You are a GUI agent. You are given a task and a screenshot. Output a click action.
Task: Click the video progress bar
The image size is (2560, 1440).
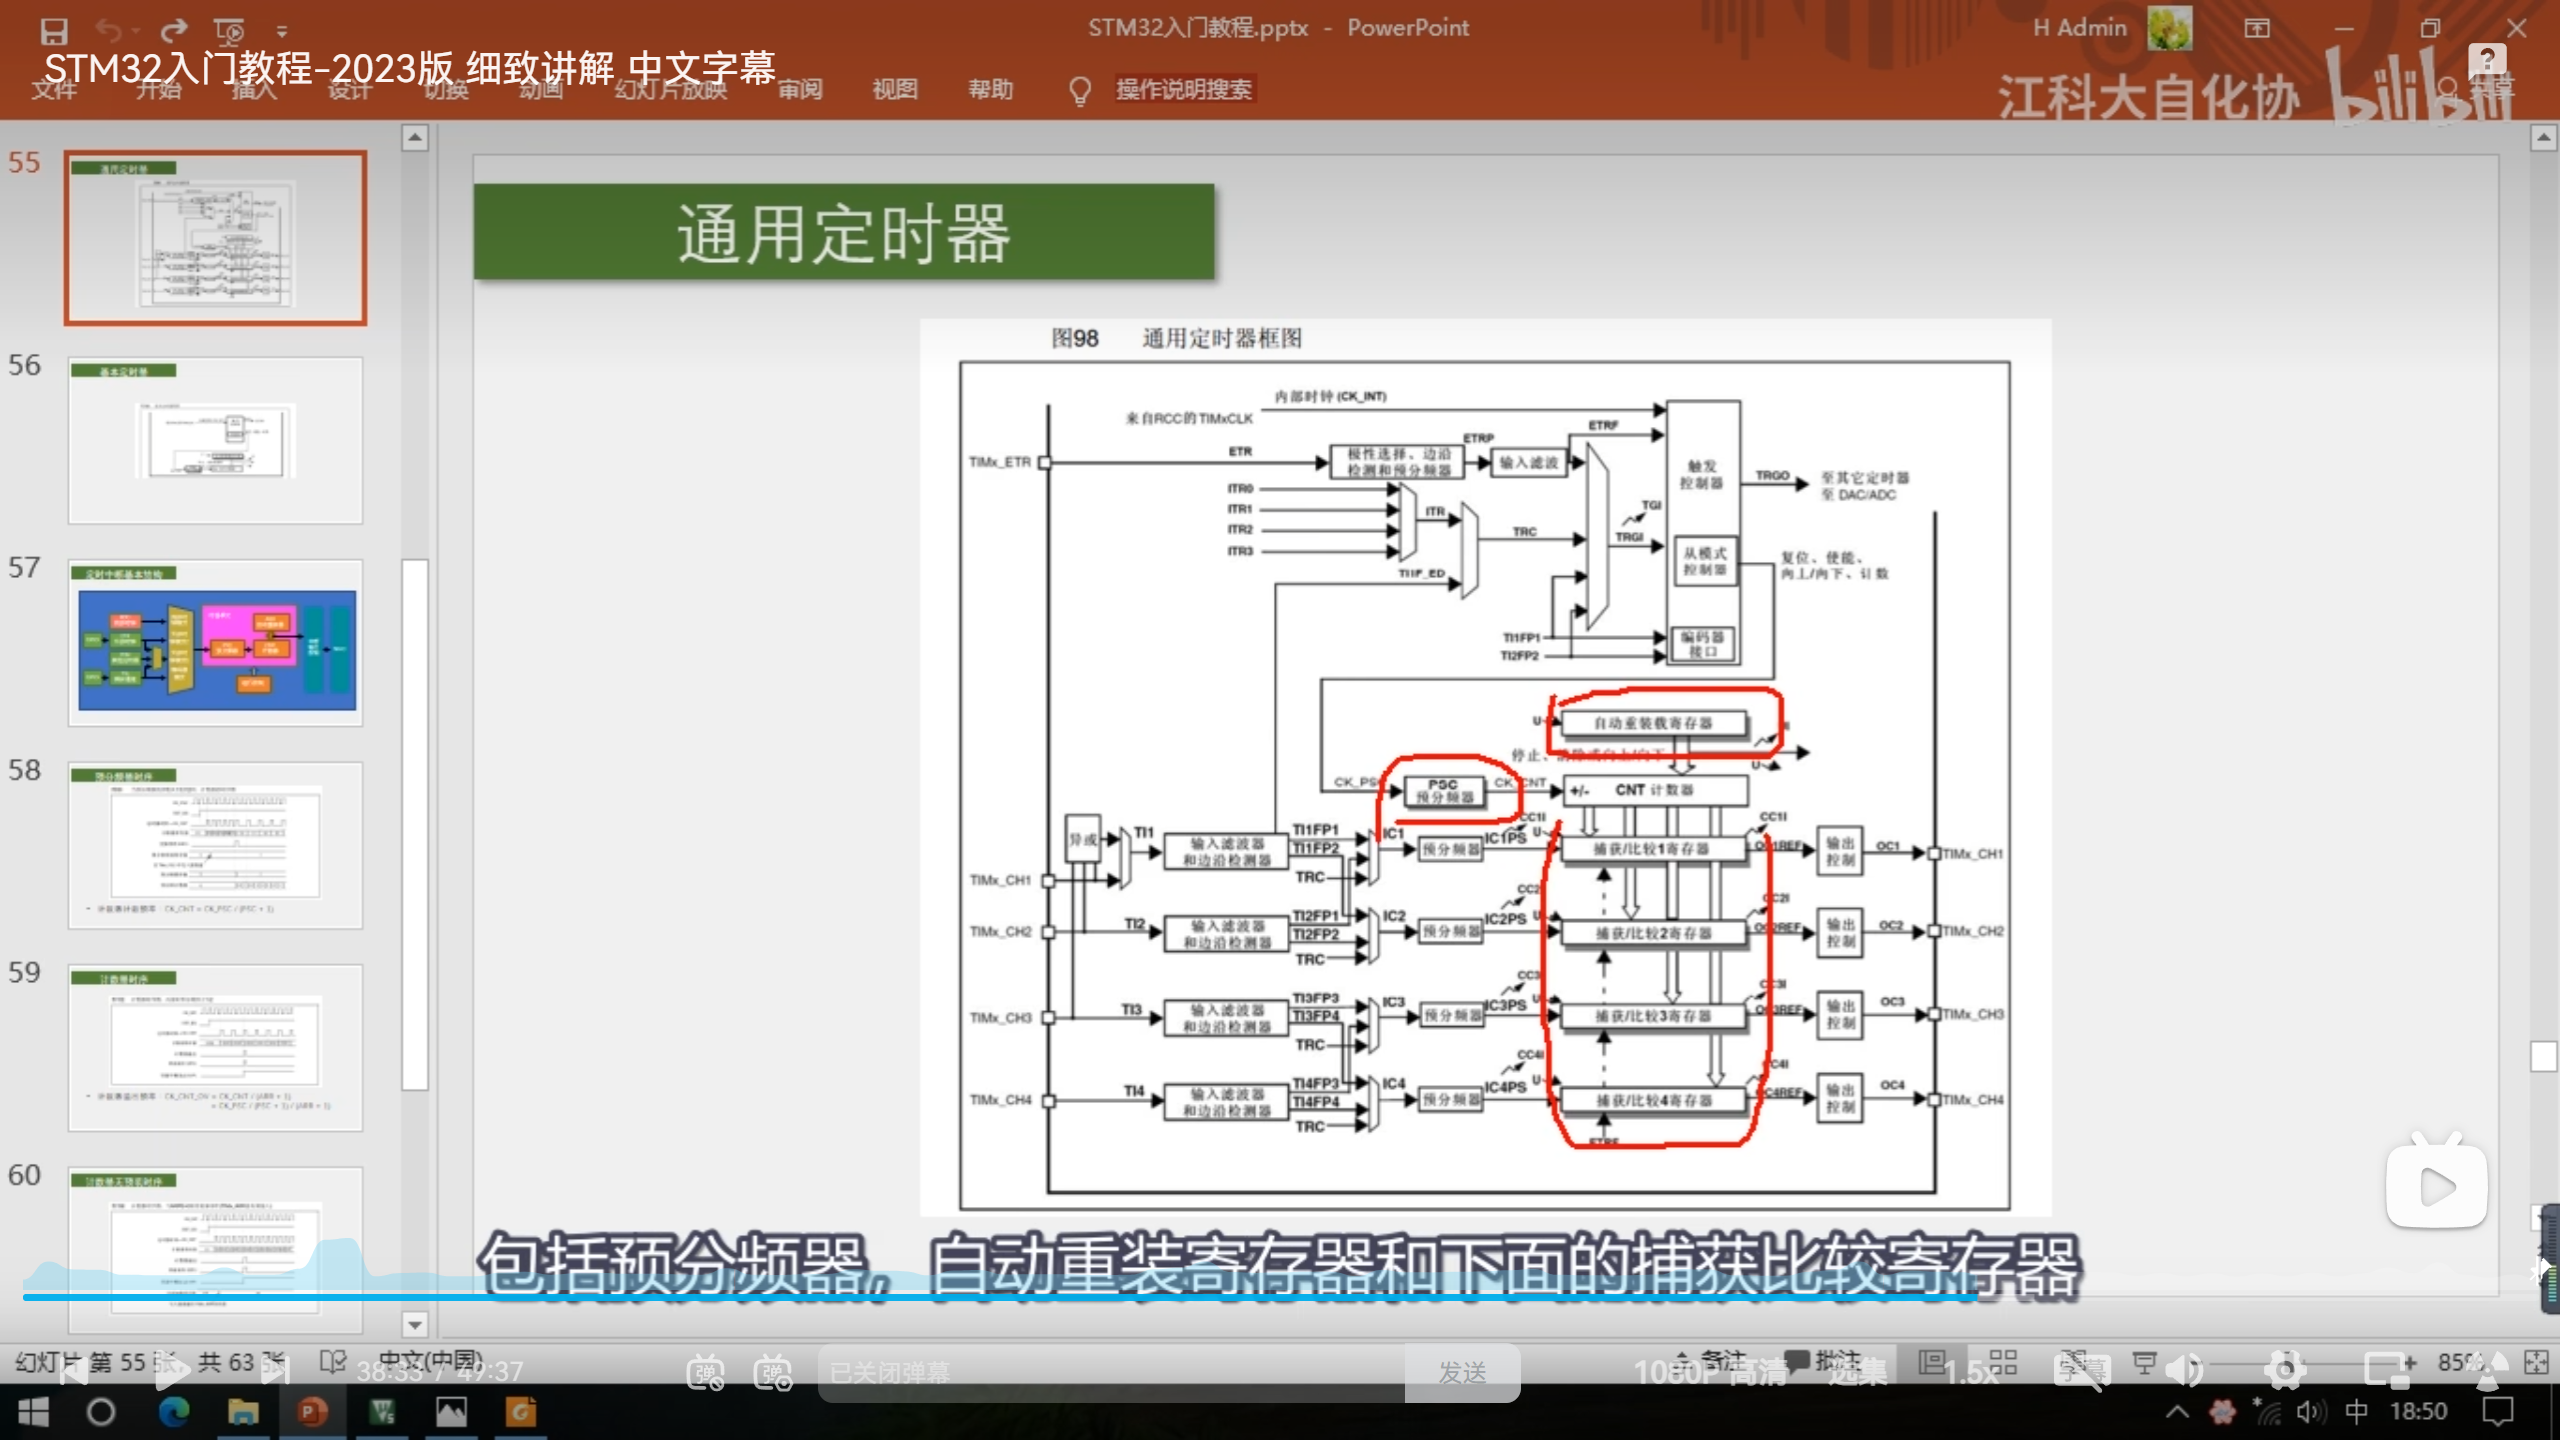pyautogui.click(x=1000, y=1297)
